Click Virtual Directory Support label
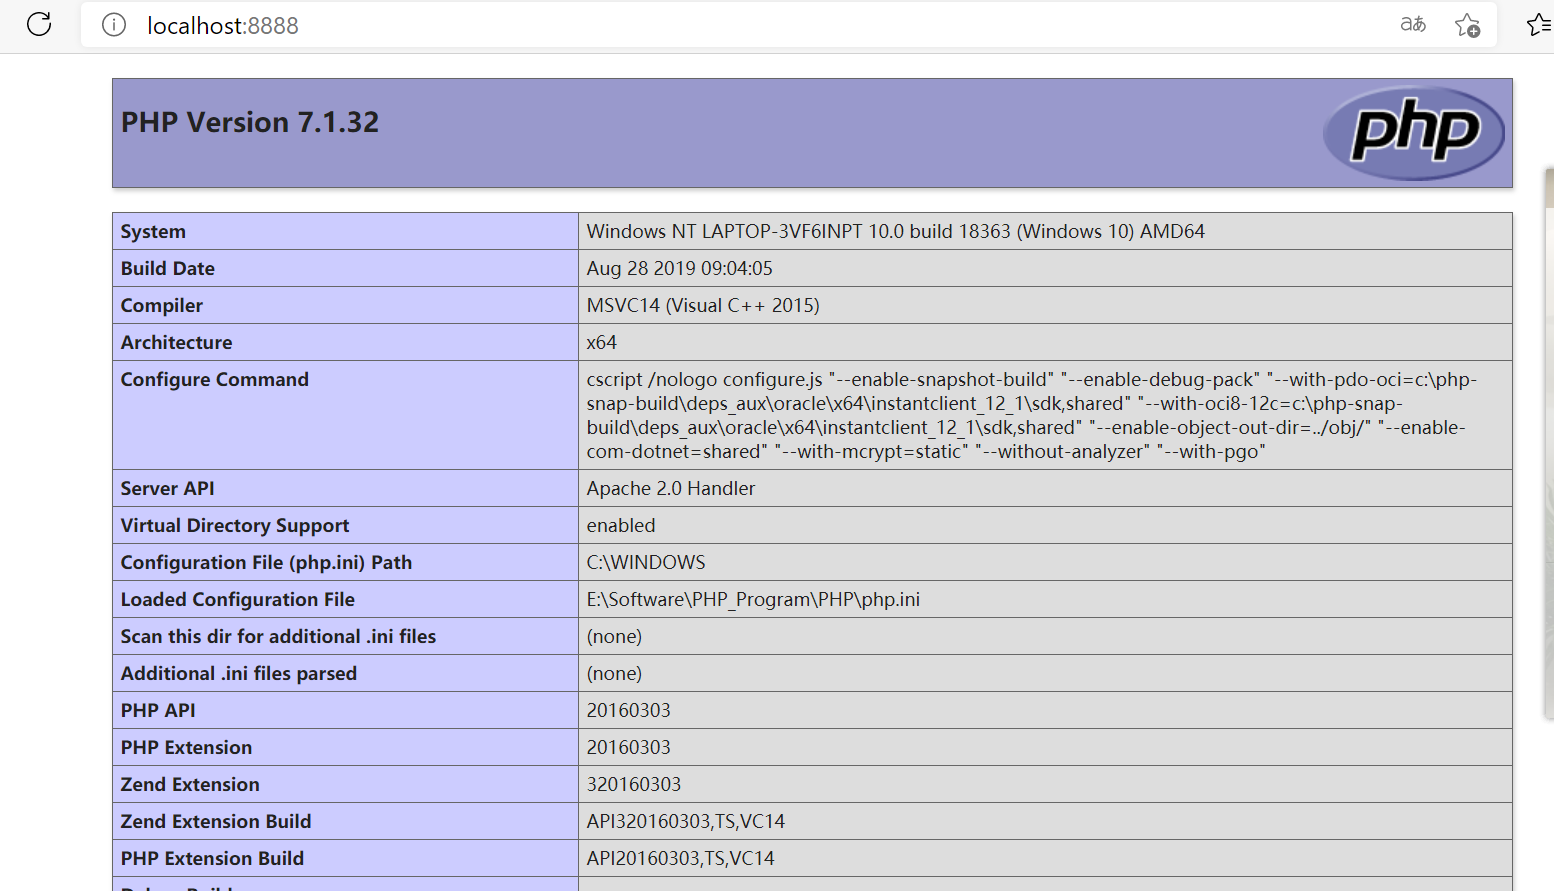Image resolution: width=1554 pixels, height=891 pixels. tap(235, 525)
